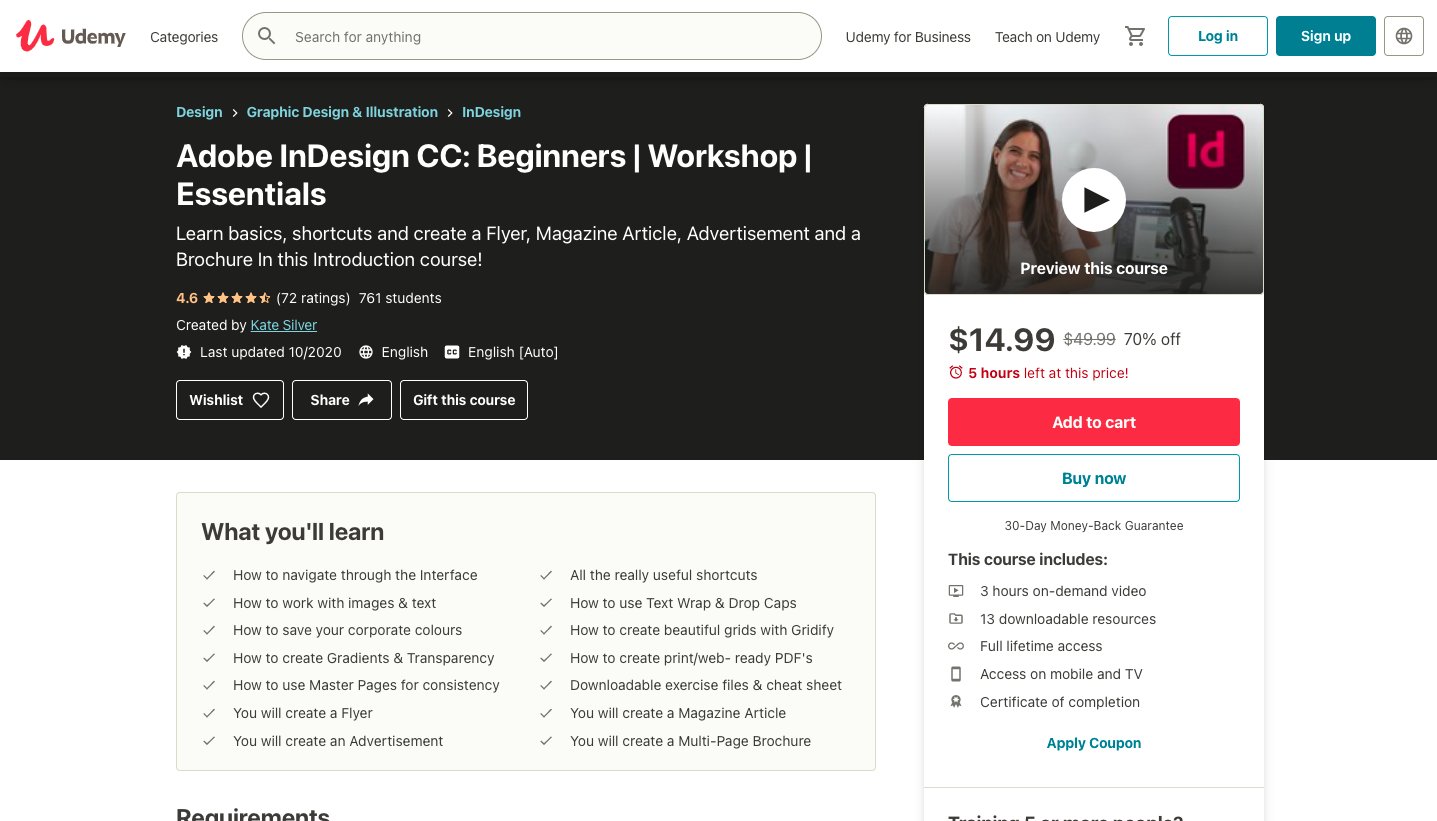The width and height of the screenshot is (1437, 821).
Task: Click 'How to save your corporate colours'
Action: coord(348,630)
